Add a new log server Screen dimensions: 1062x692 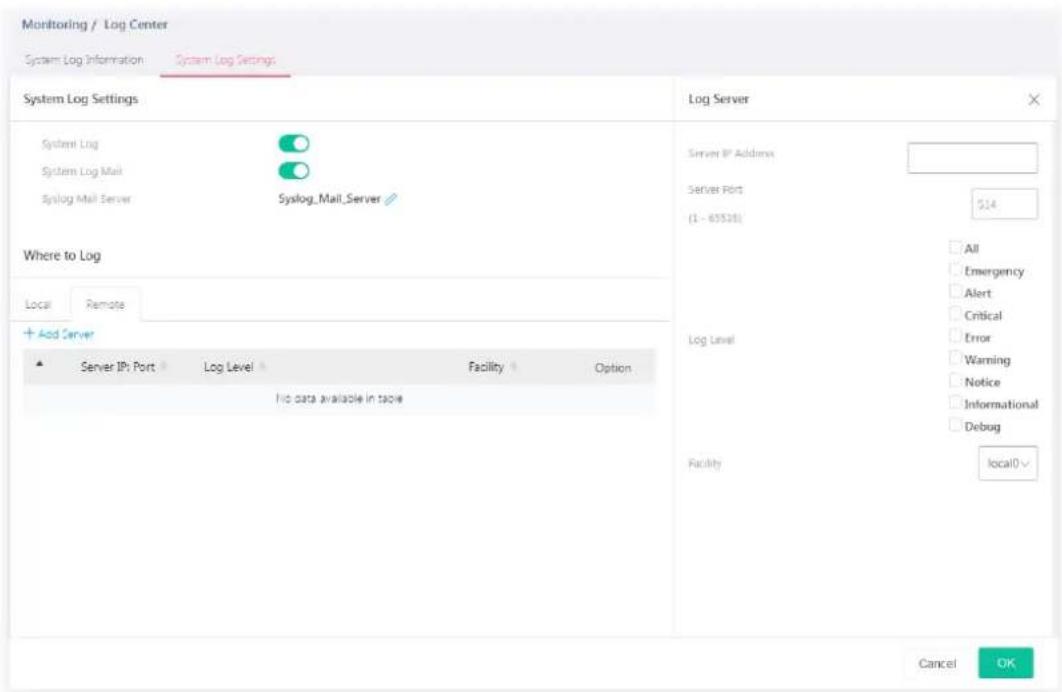[x=60, y=334]
